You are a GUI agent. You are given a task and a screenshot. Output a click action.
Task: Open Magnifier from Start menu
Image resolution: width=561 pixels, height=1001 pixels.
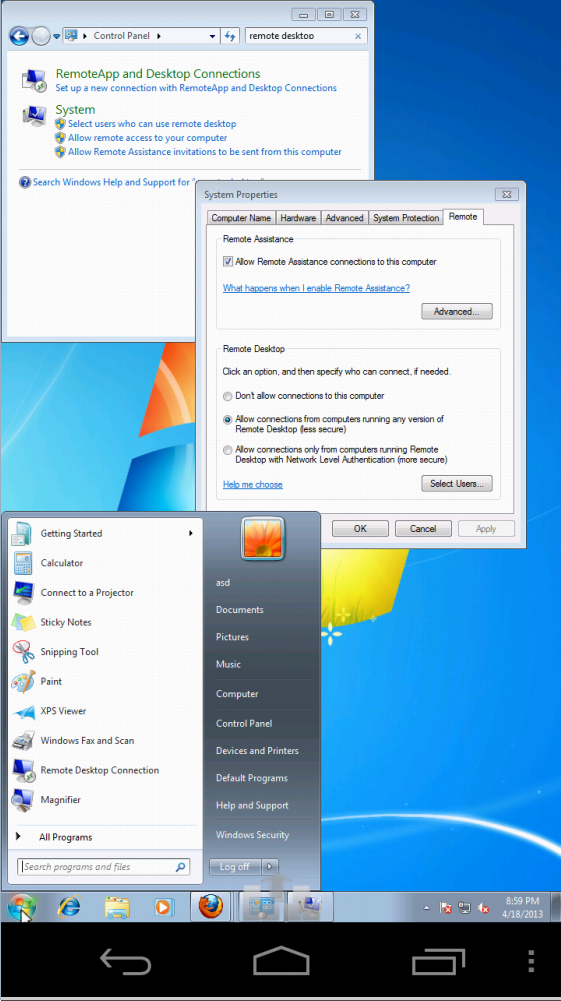coord(103,799)
